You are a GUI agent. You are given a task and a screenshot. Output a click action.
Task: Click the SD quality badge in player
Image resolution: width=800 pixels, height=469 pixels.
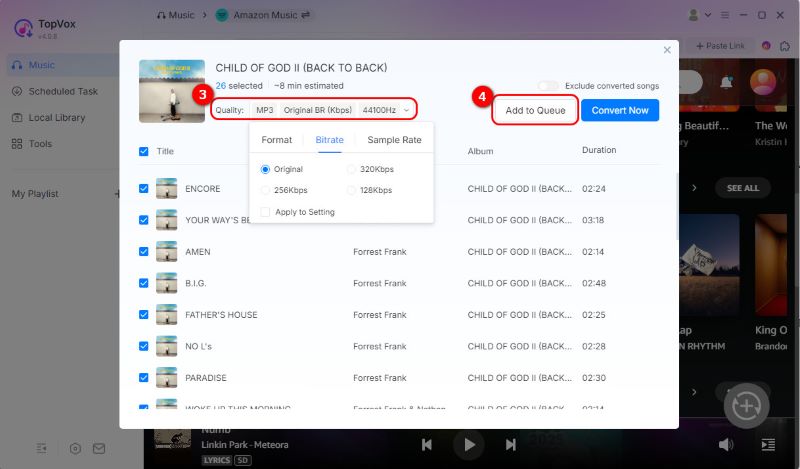[242, 460]
